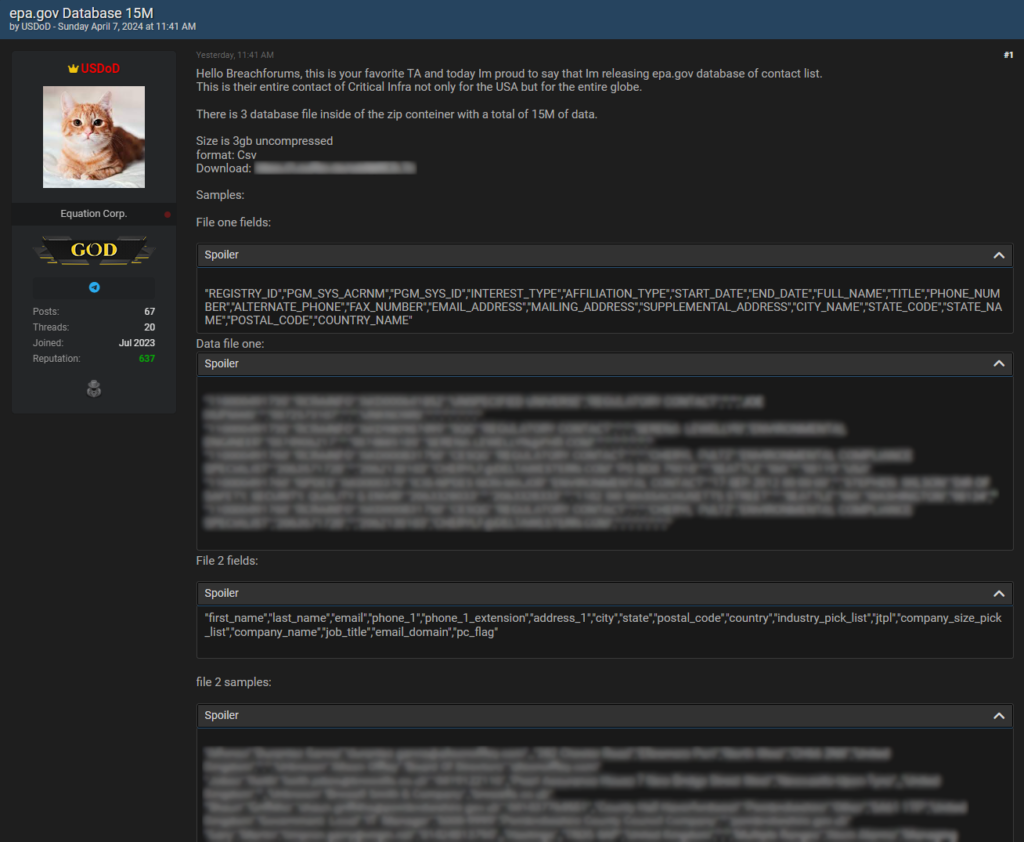Click the File one fields spoiler header label
The height and width of the screenshot is (842, 1024).
pos(221,255)
